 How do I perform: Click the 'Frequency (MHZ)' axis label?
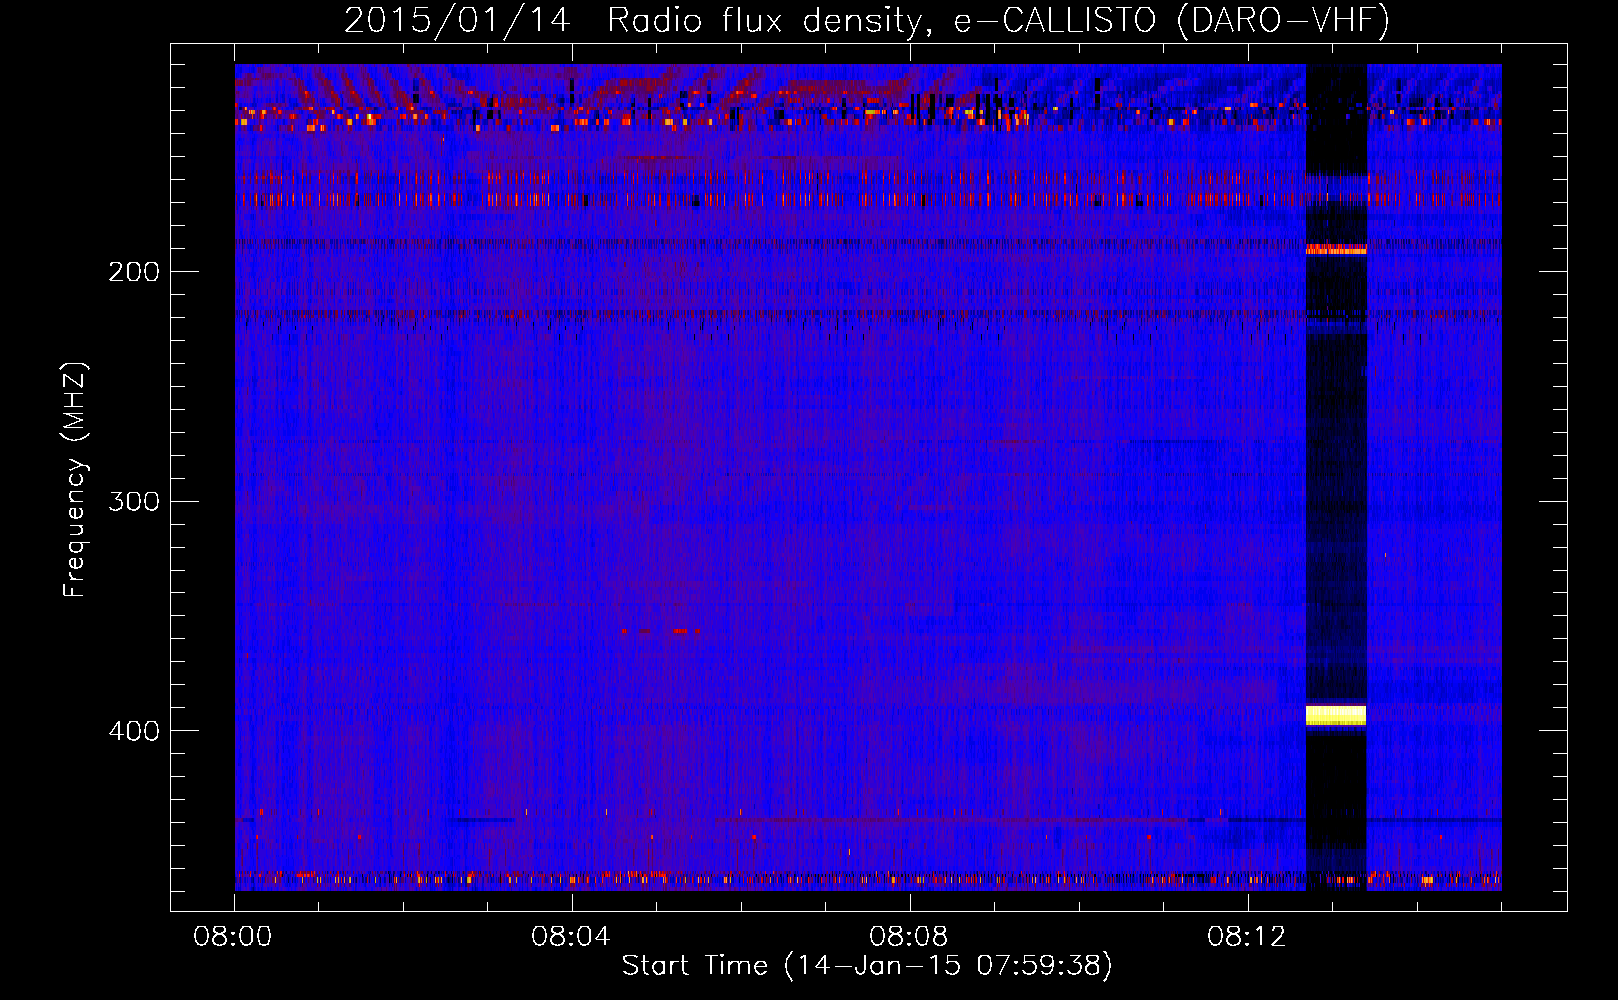pyautogui.click(x=75, y=480)
